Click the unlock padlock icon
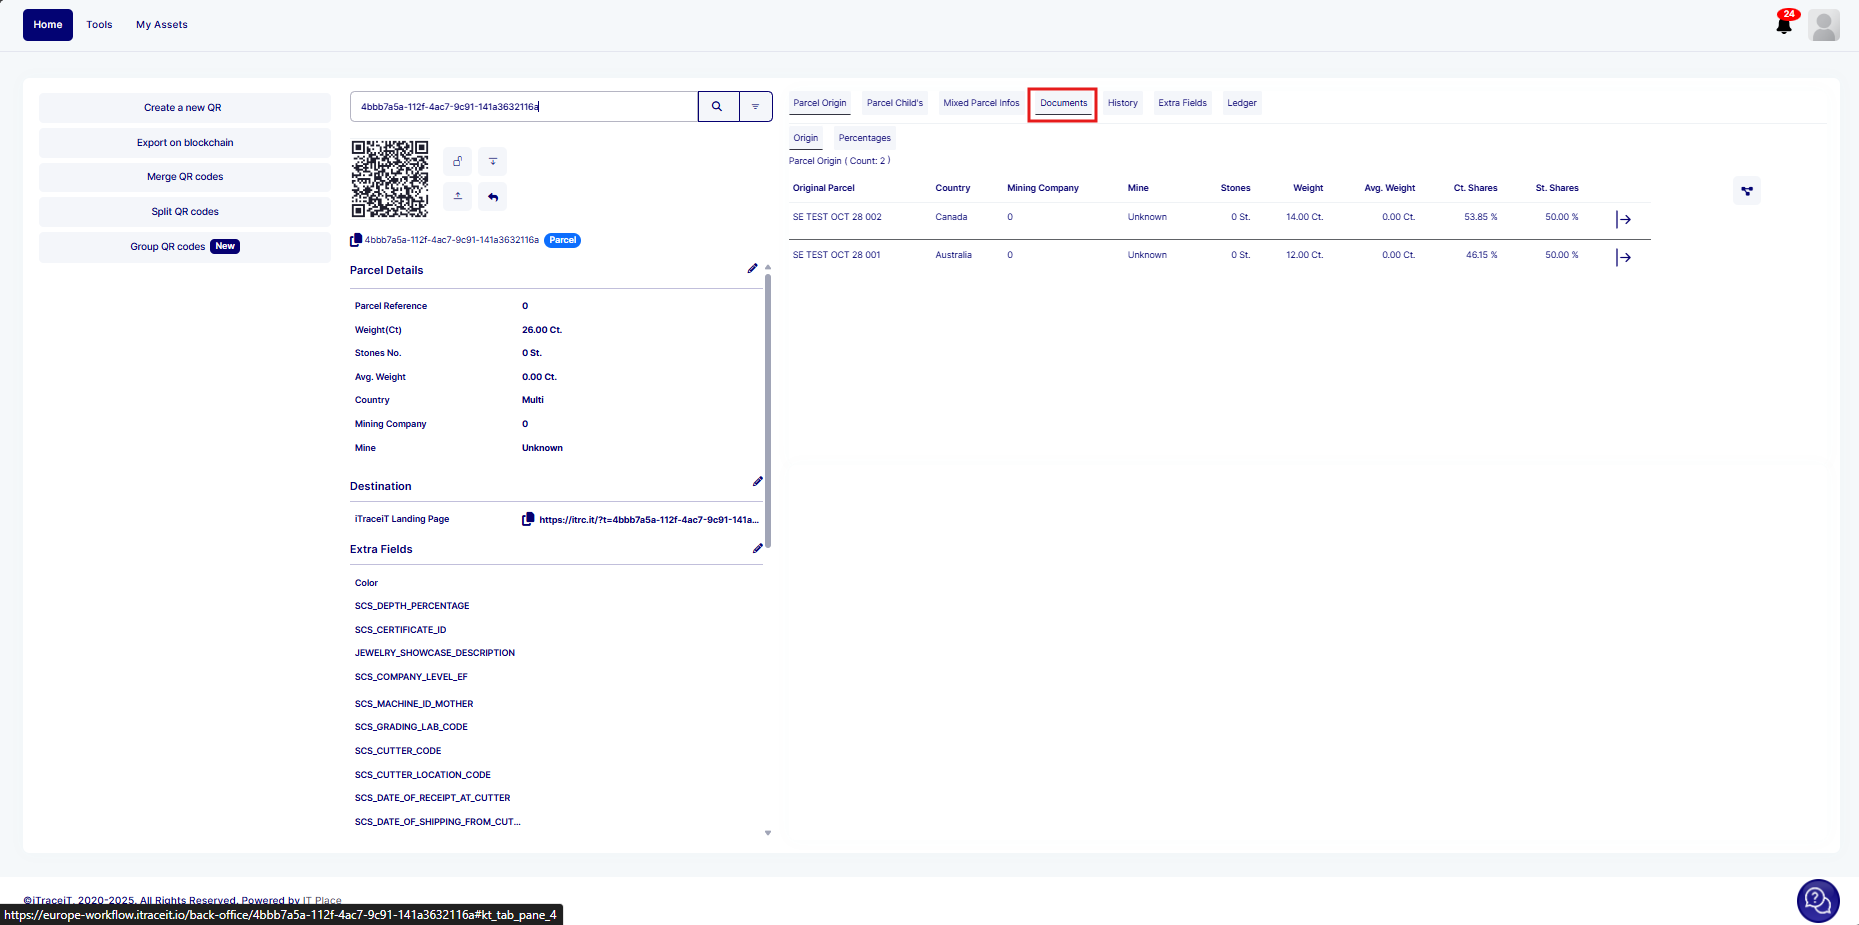 point(457,161)
